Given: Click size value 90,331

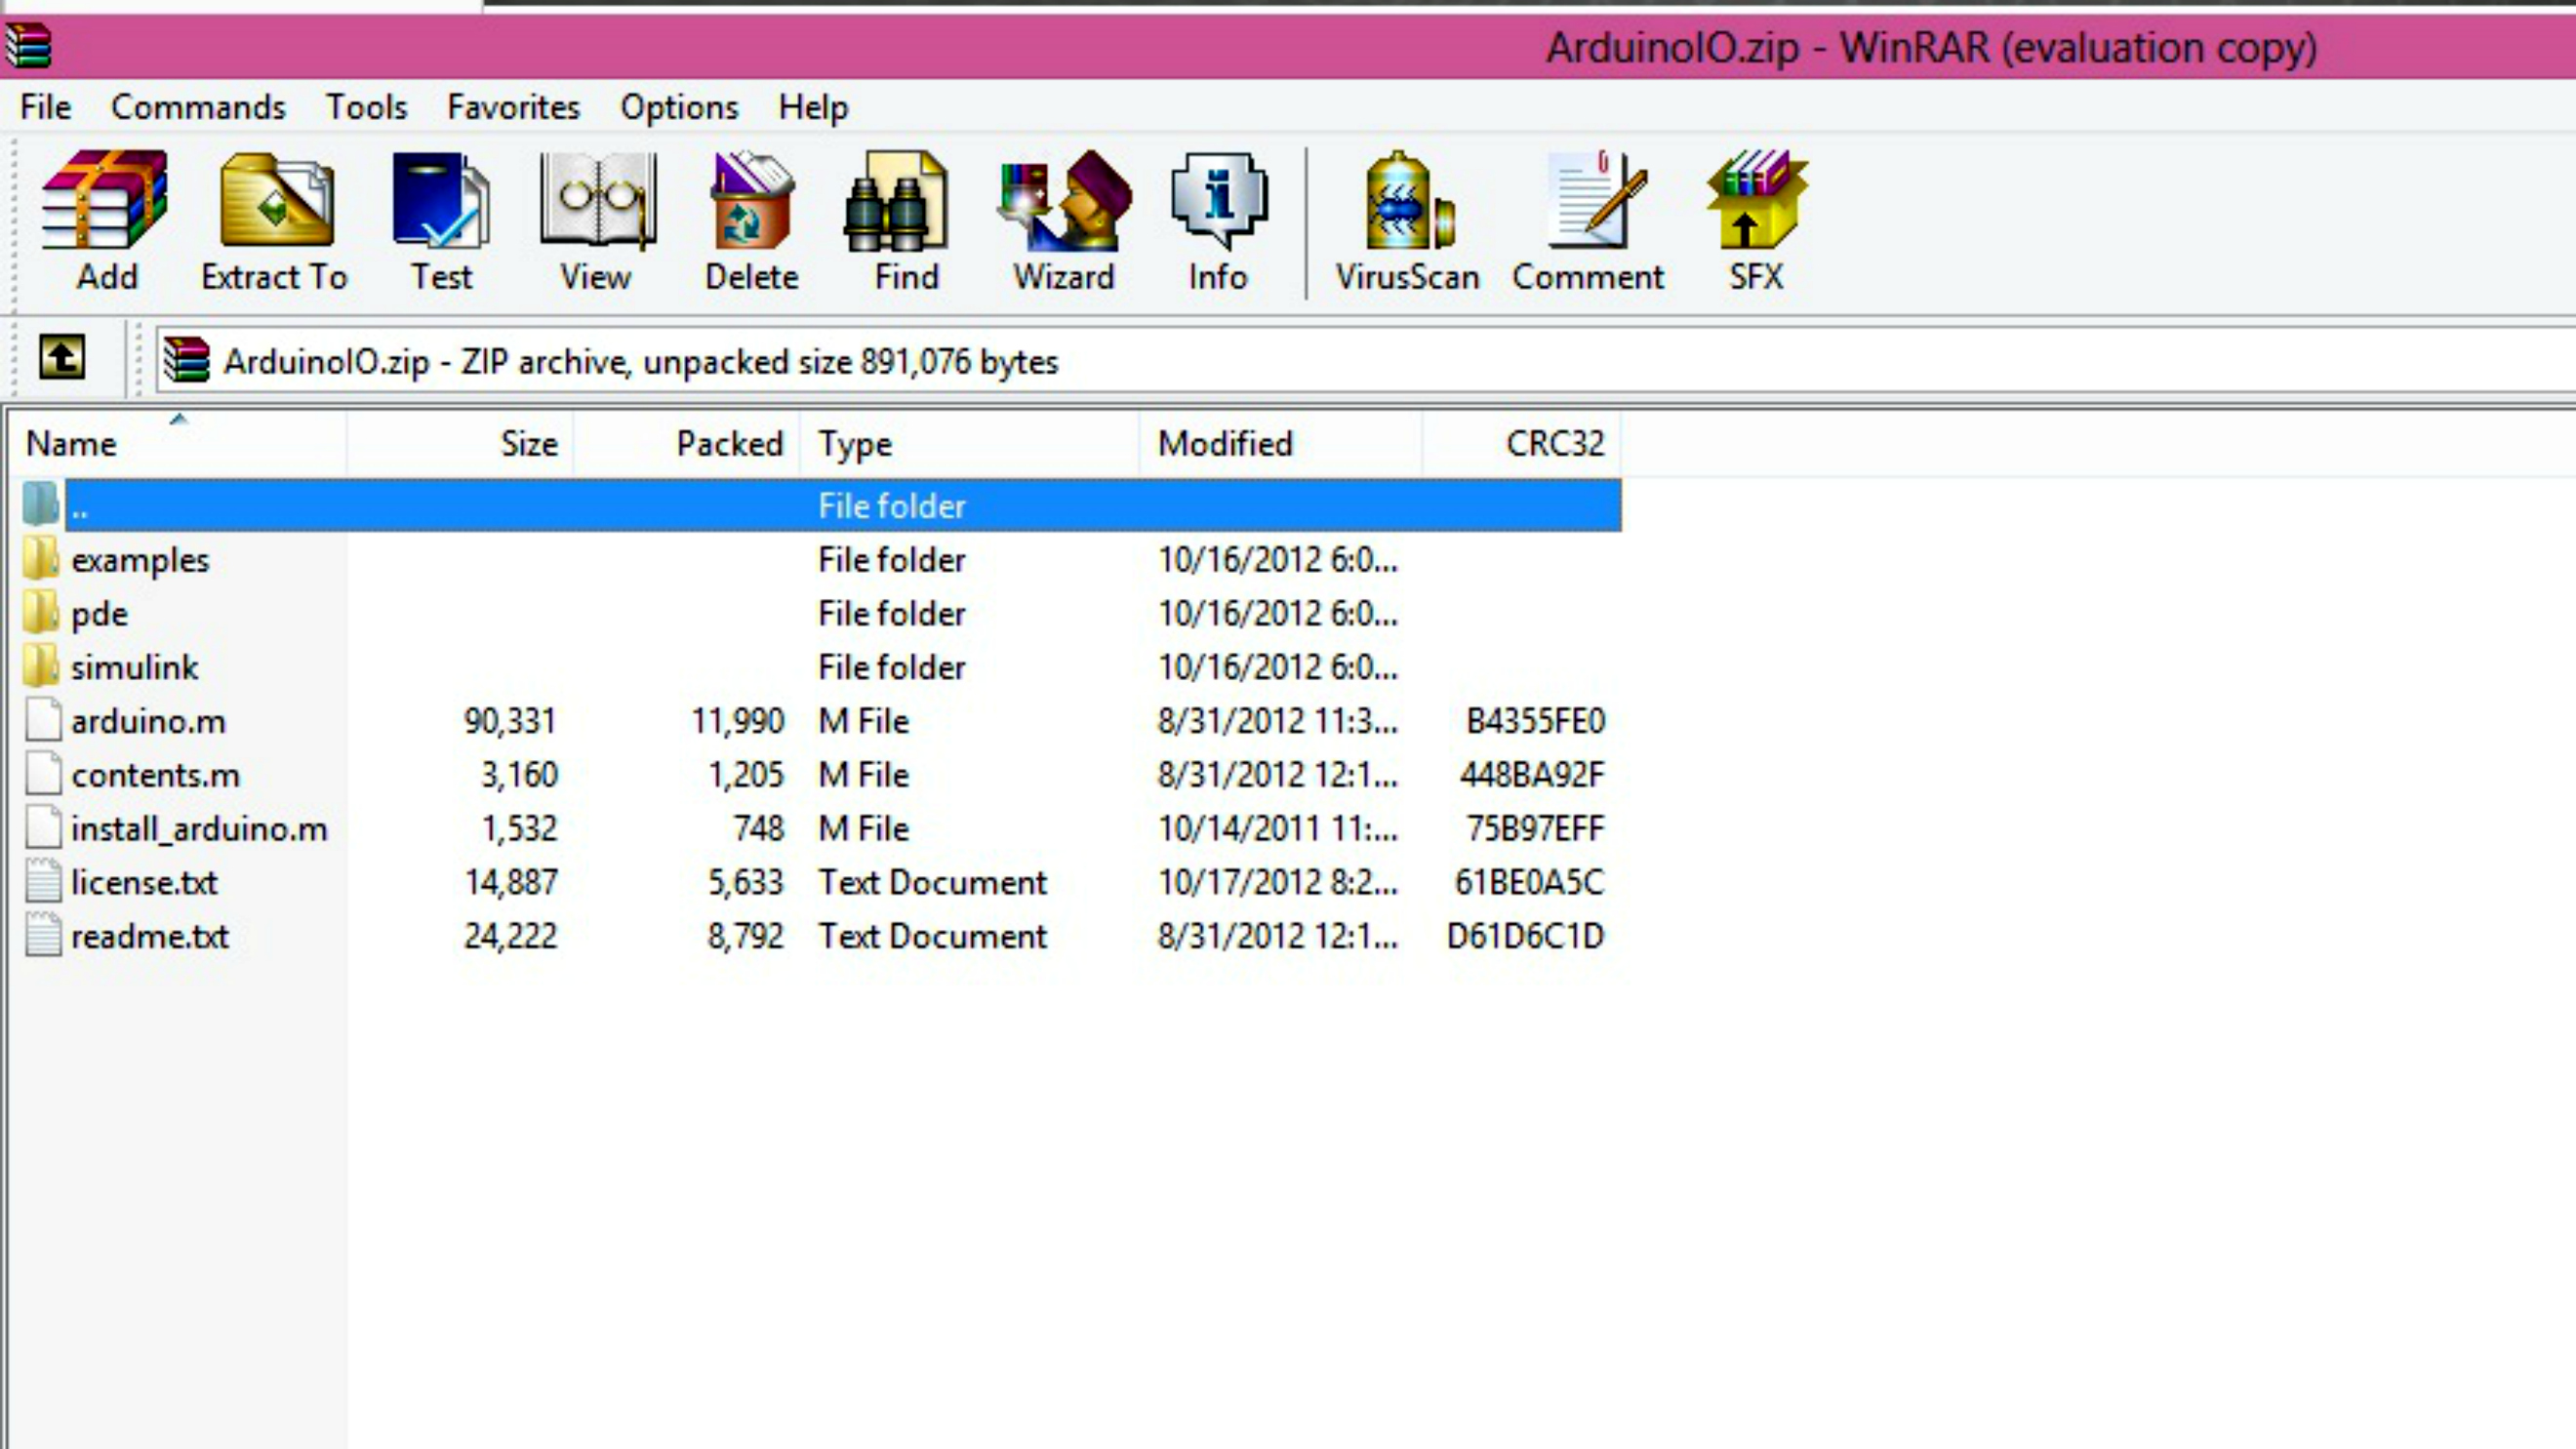Looking at the screenshot, I should pos(510,721).
